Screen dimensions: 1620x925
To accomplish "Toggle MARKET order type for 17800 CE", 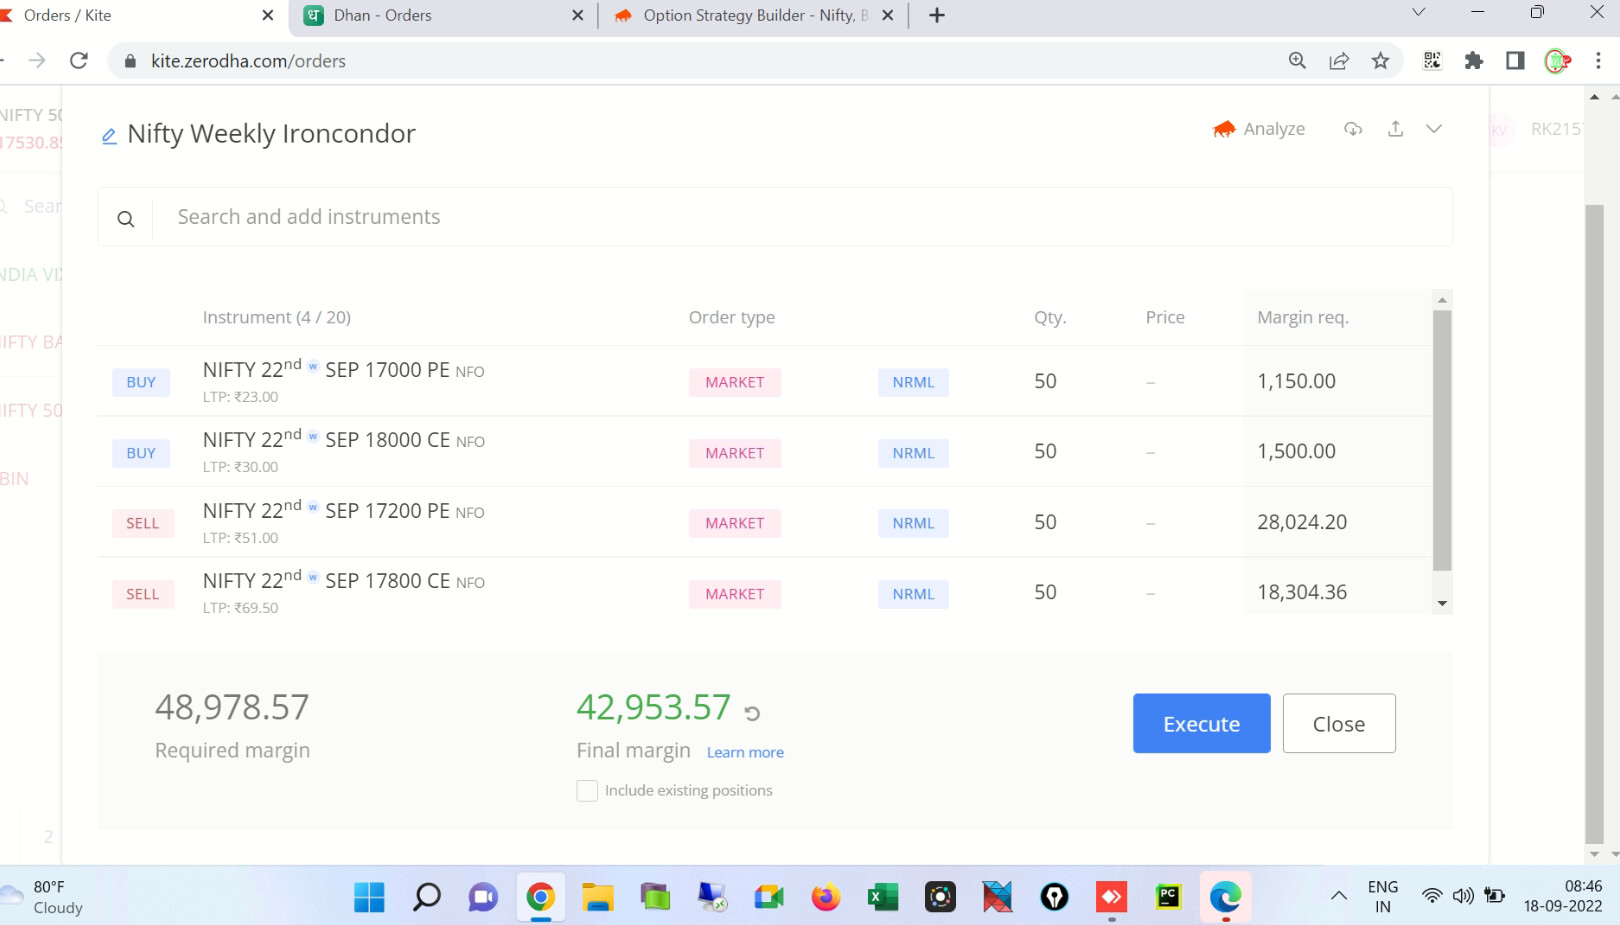I will (735, 594).
